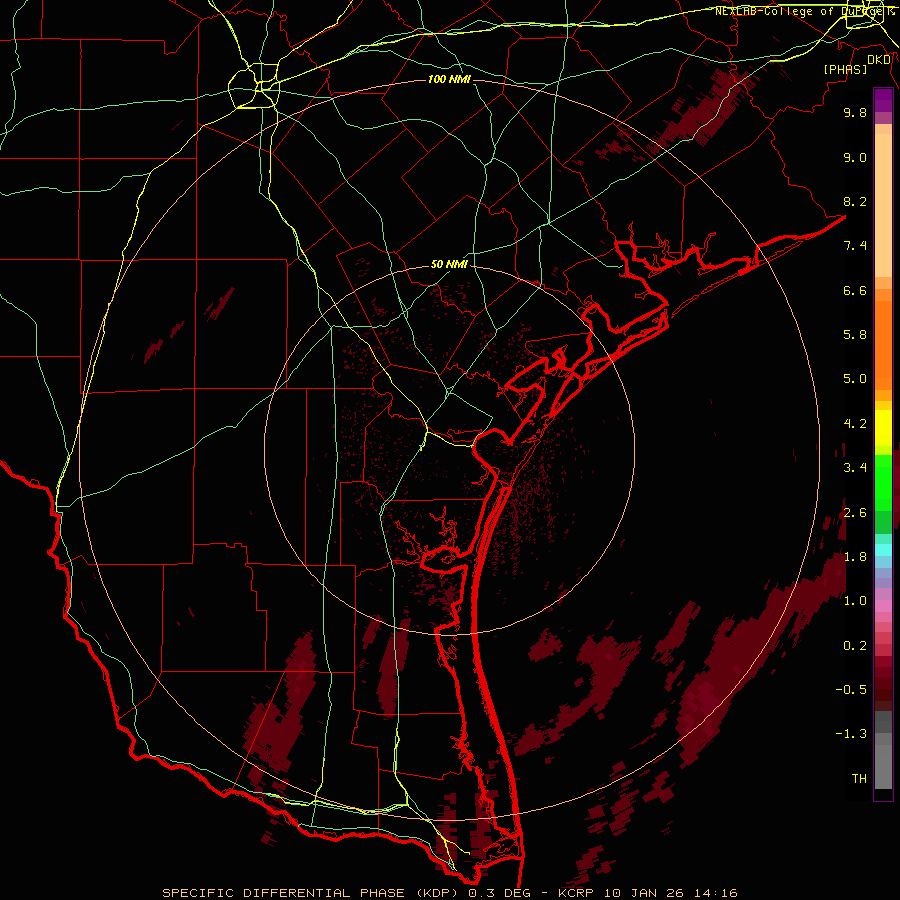Select the gray band at the color bar bottom
The height and width of the screenshot is (900, 900).
pyautogui.click(x=883, y=761)
